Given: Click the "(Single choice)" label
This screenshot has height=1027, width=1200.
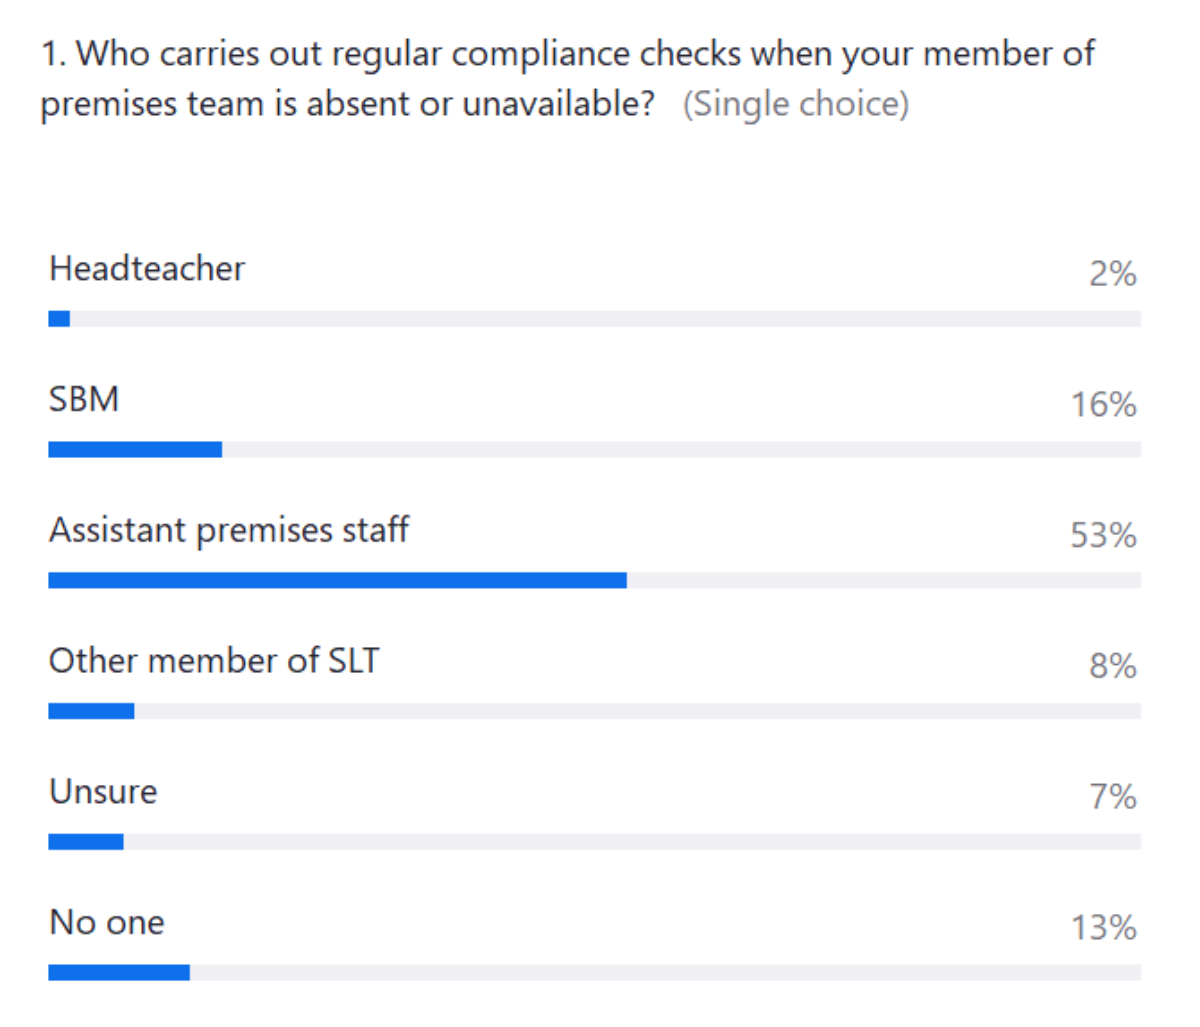Looking at the screenshot, I should [796, 104].
